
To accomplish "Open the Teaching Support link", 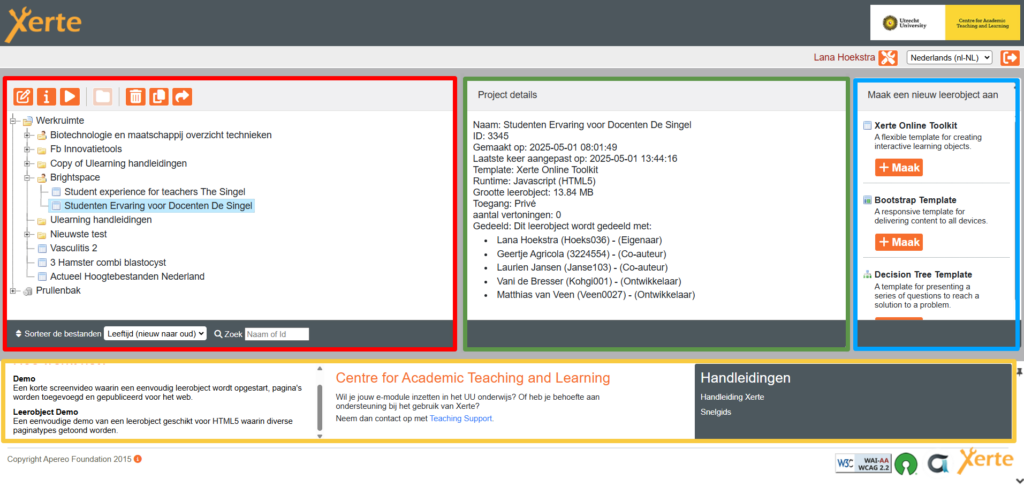I will click(x=461, y=418).
